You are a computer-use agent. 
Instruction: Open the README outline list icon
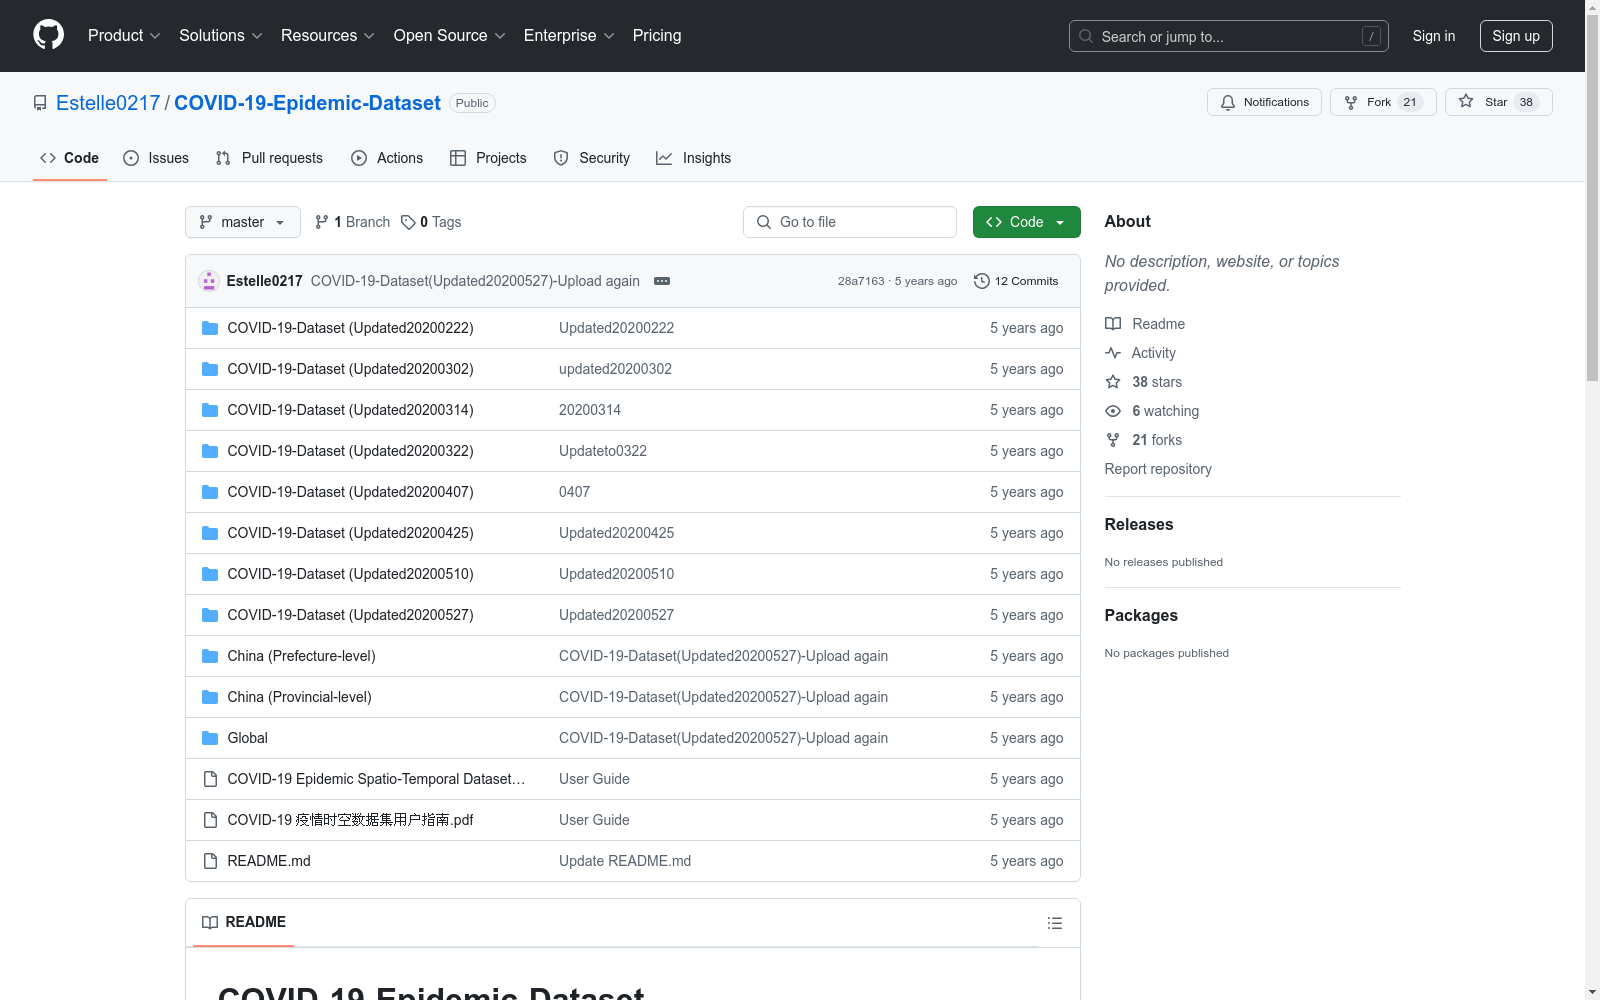pos(1055,923)
